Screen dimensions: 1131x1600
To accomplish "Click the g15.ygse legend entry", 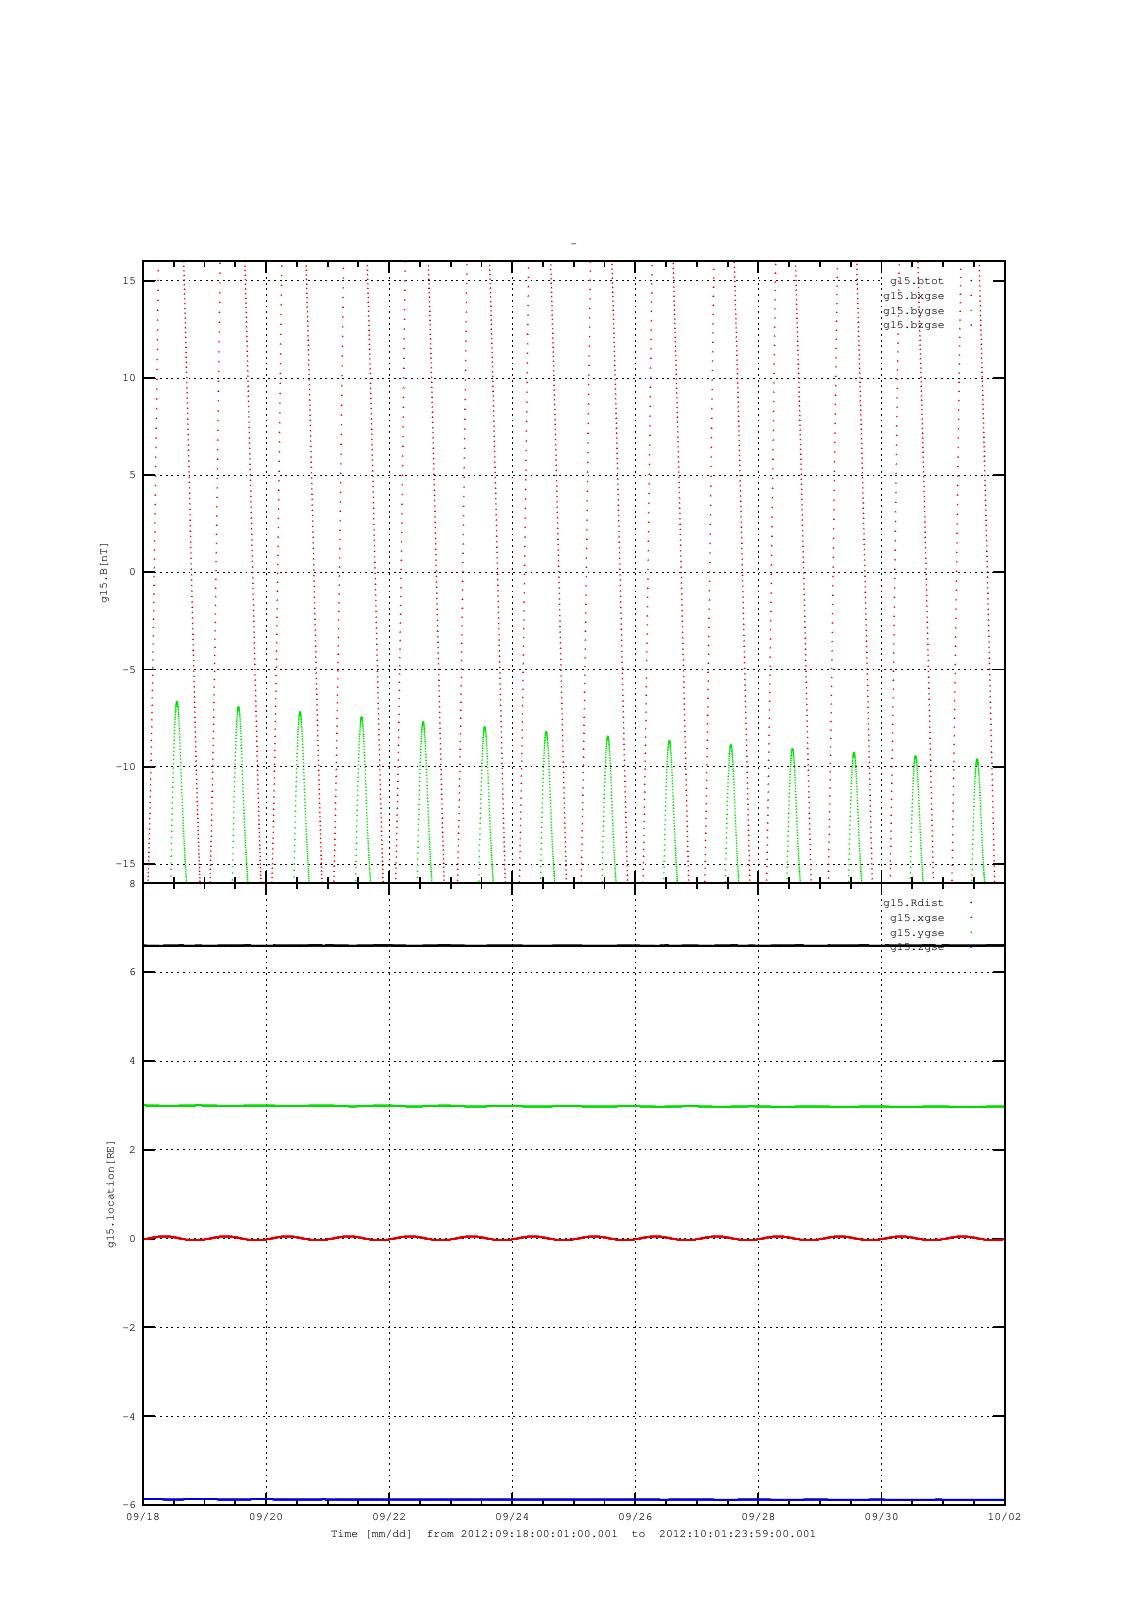I will click(917, 933).
